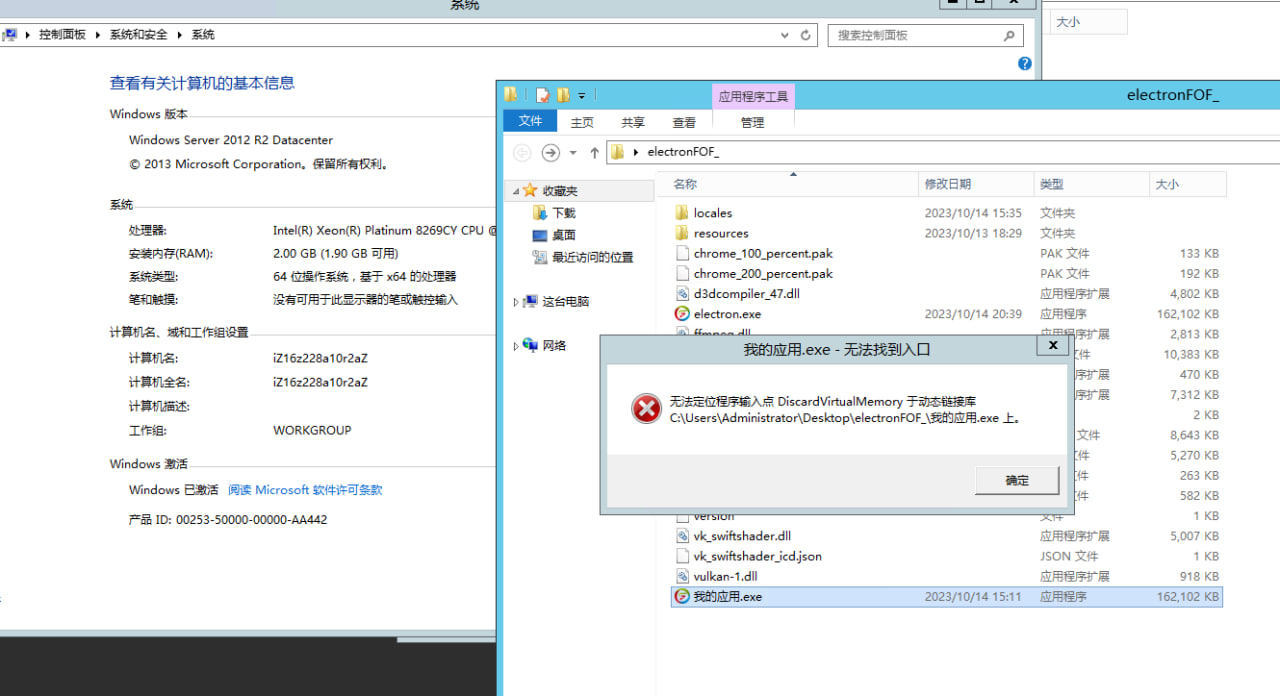The width and height of the screenshot is (1280, 696).
Task: Open the 管理 ribbon tab
Action: pyautogui.click(x=752, y=122)
